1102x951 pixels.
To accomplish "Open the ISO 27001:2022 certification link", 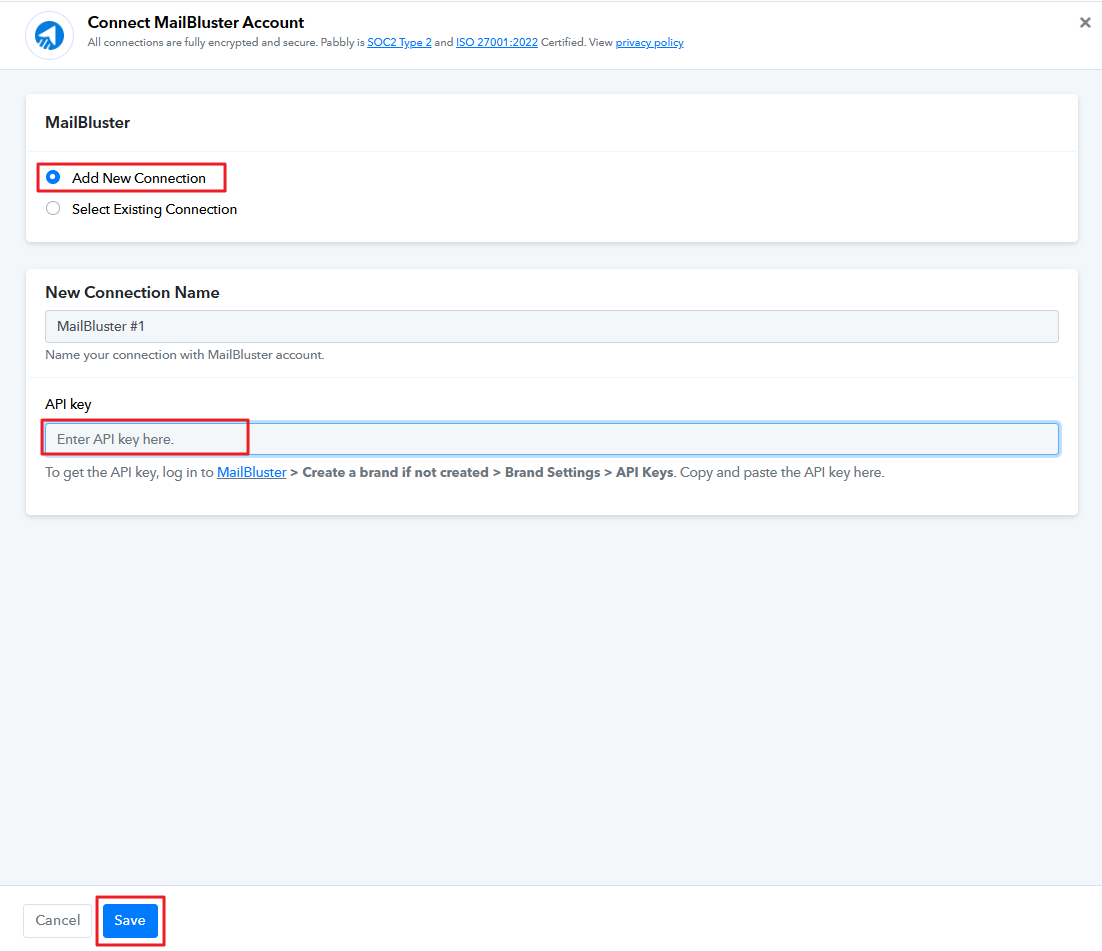I will point(496,43).
